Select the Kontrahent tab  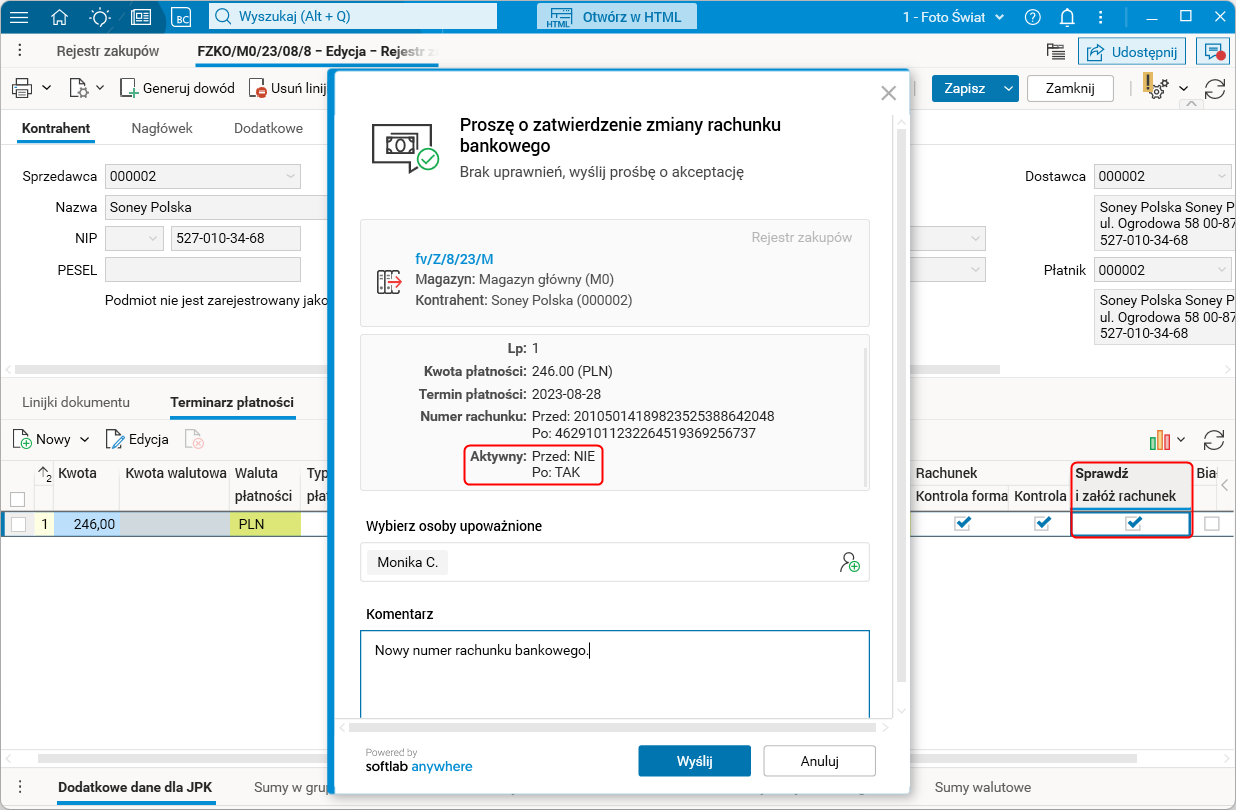(56, 128)
